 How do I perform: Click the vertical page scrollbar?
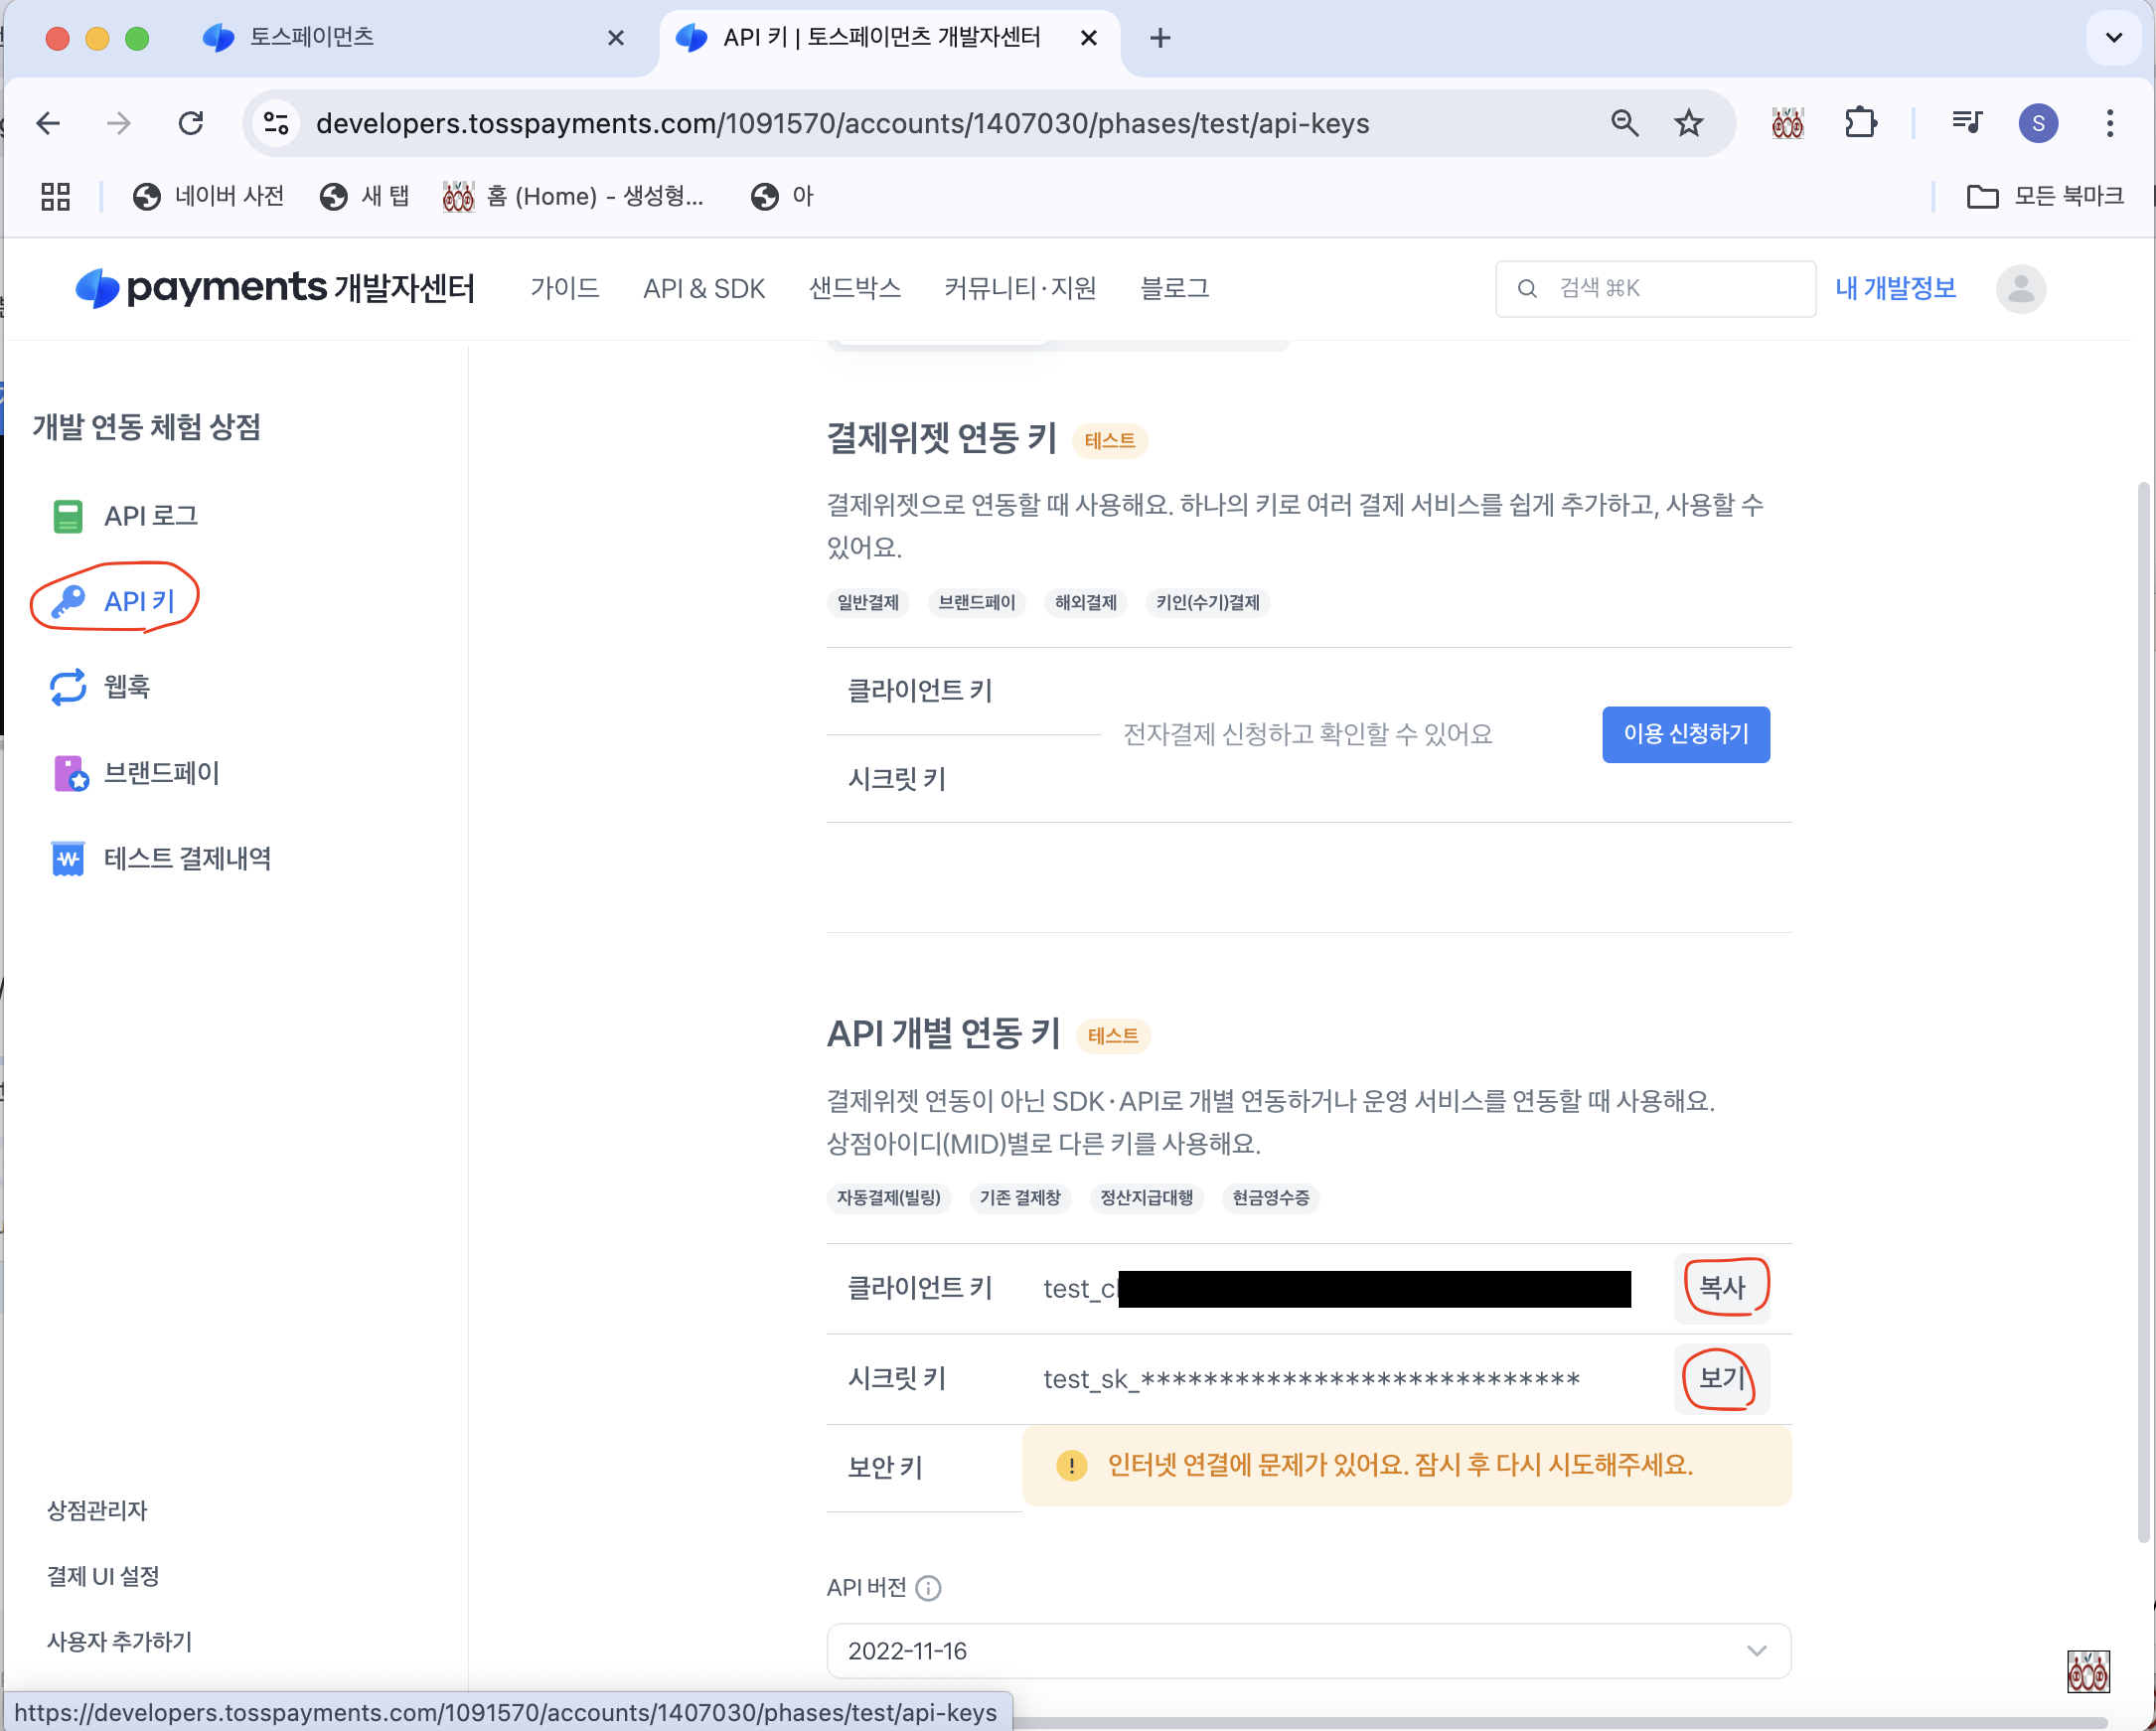click(2145, 1010)
